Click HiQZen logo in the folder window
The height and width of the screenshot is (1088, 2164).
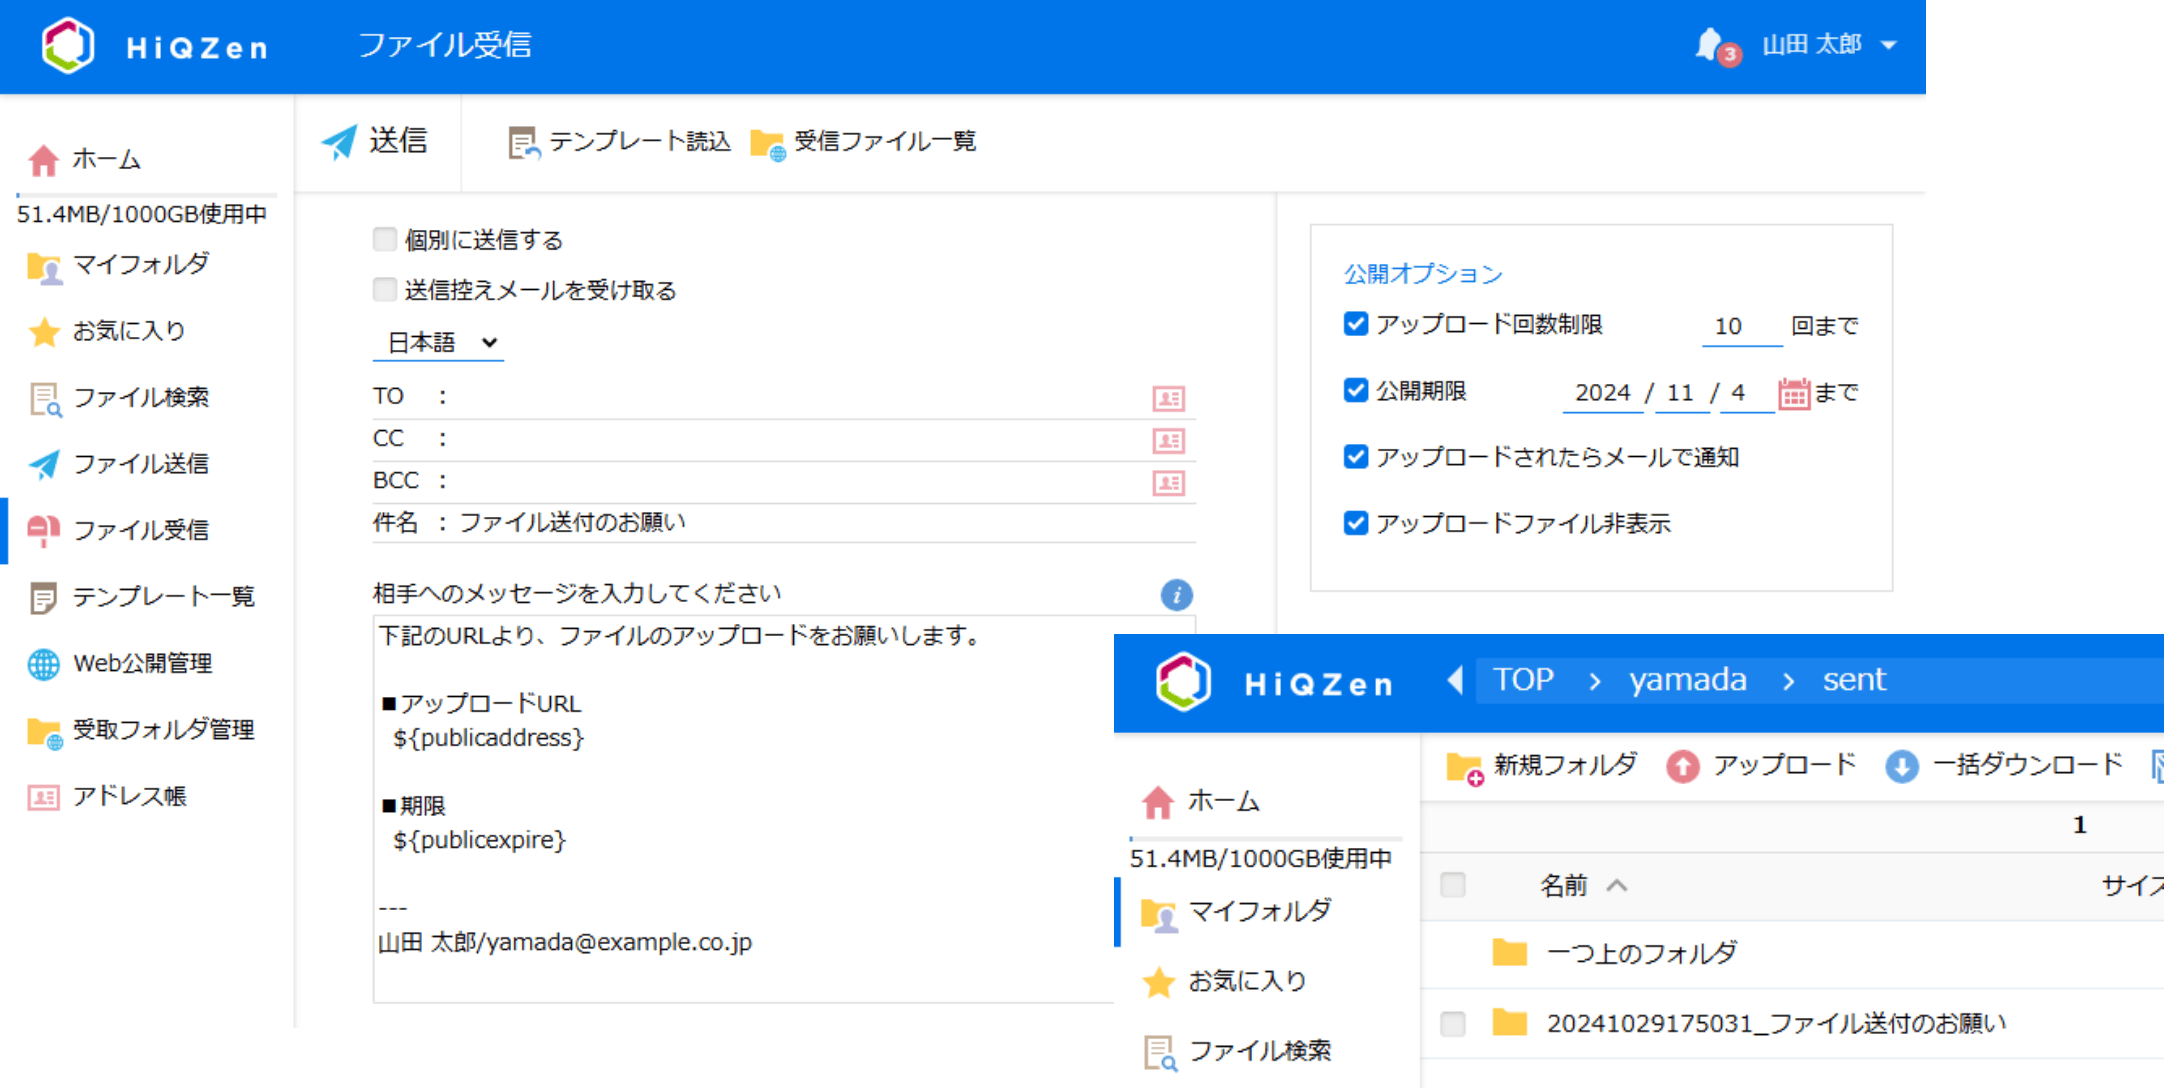(x=1275, y=683)
